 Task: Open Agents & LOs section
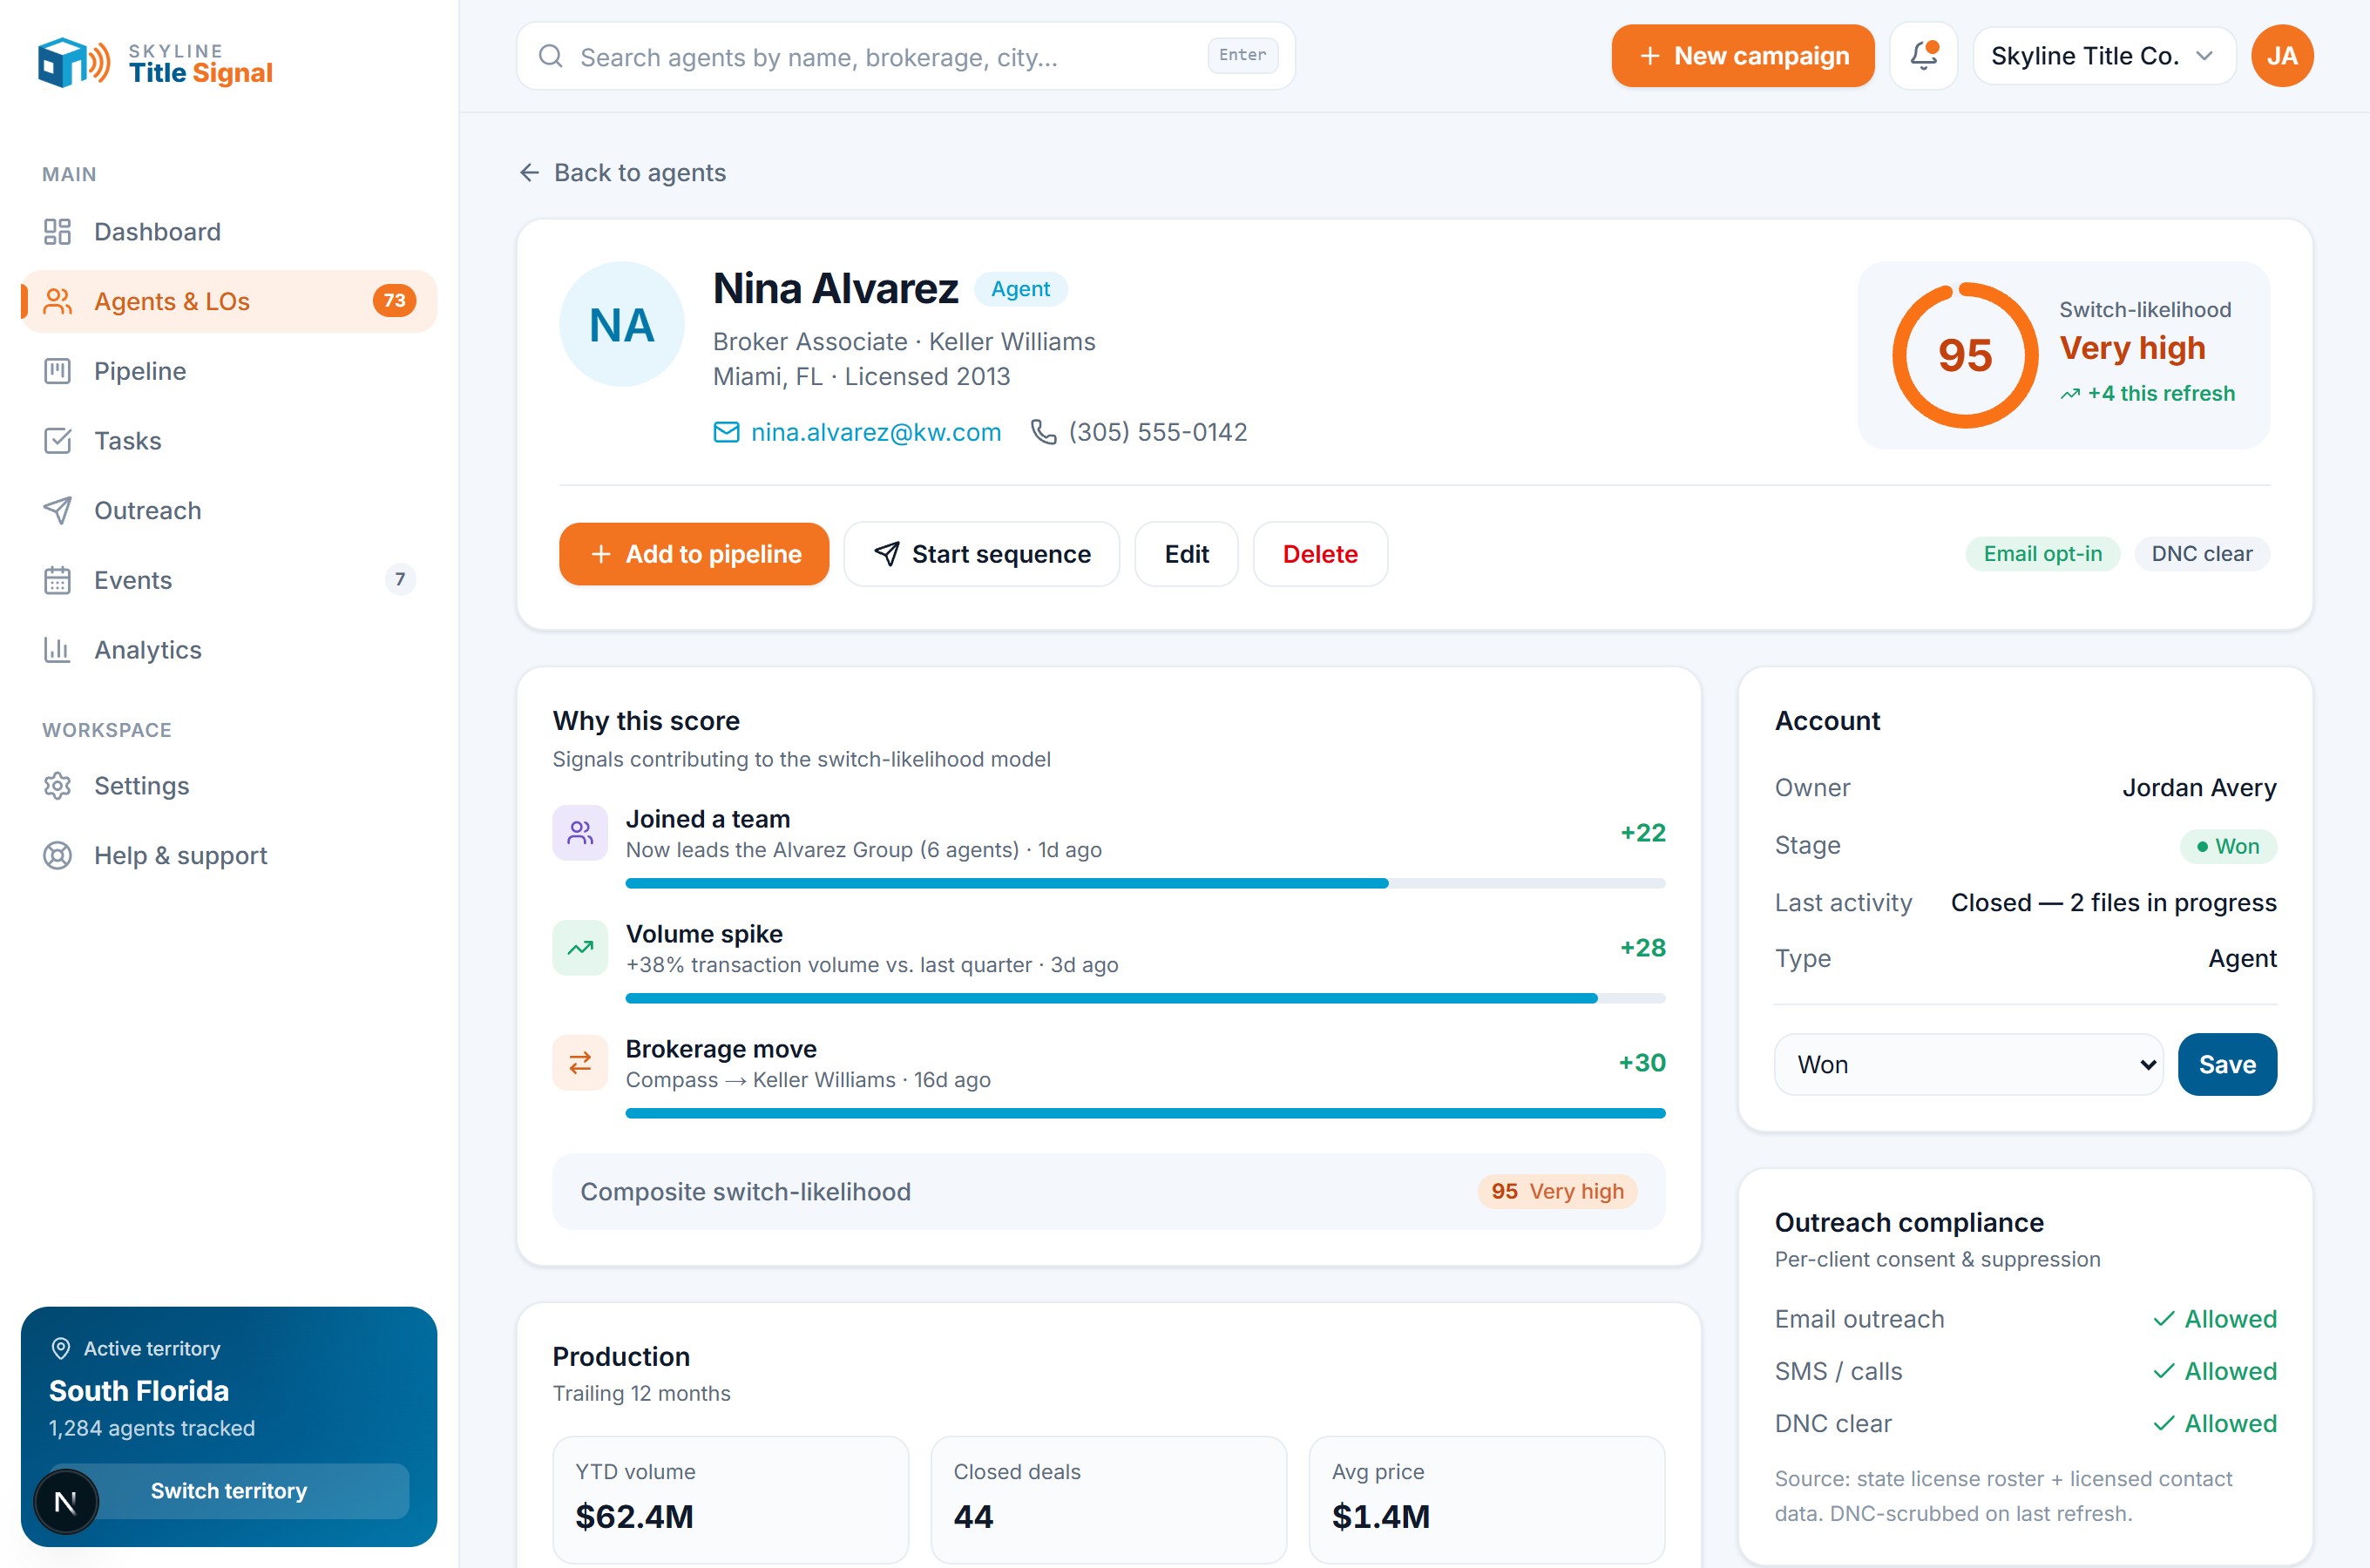(229, 301)
